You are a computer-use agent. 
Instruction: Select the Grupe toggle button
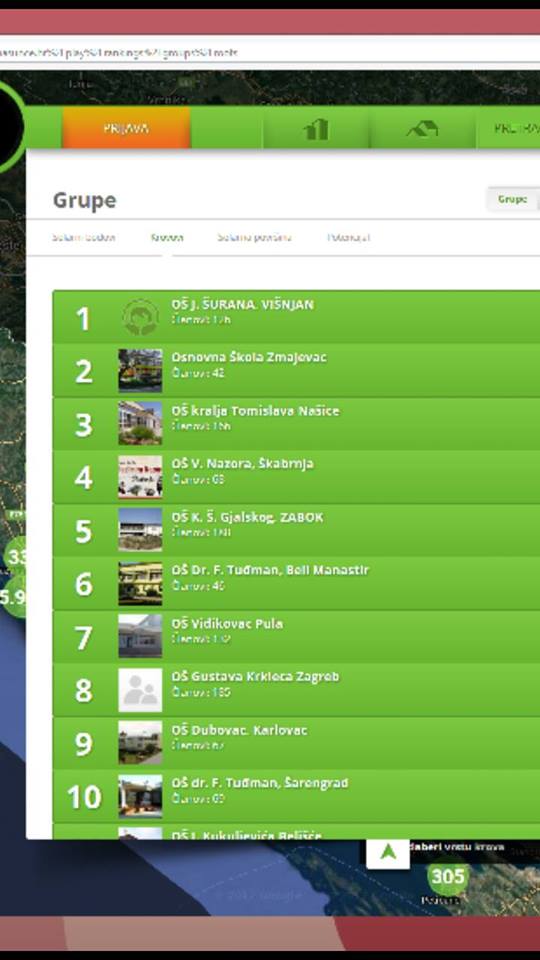[x=512, y=200]
